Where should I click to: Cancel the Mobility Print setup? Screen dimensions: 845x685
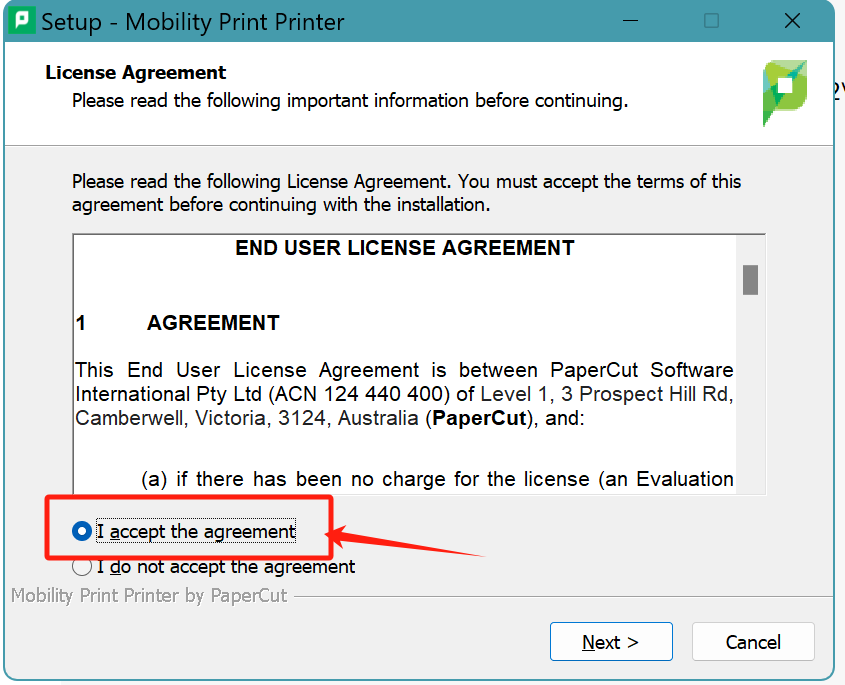753,641
